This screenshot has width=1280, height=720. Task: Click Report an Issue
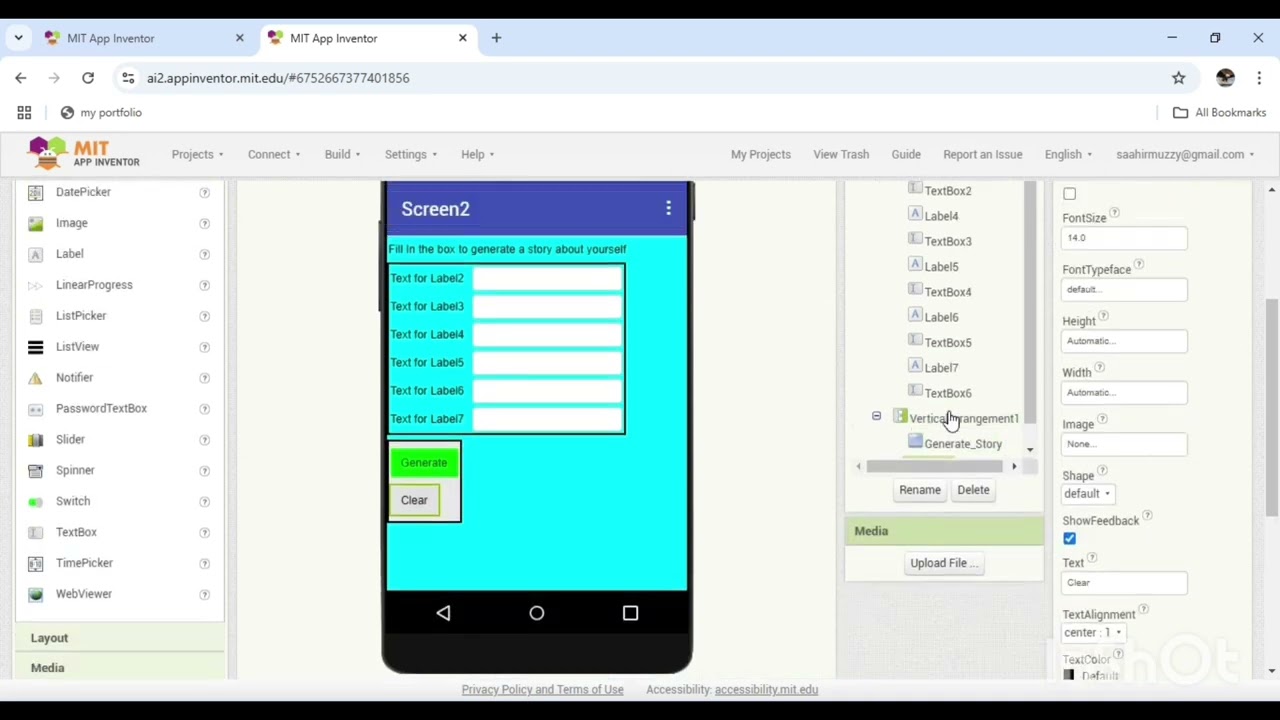982,154
